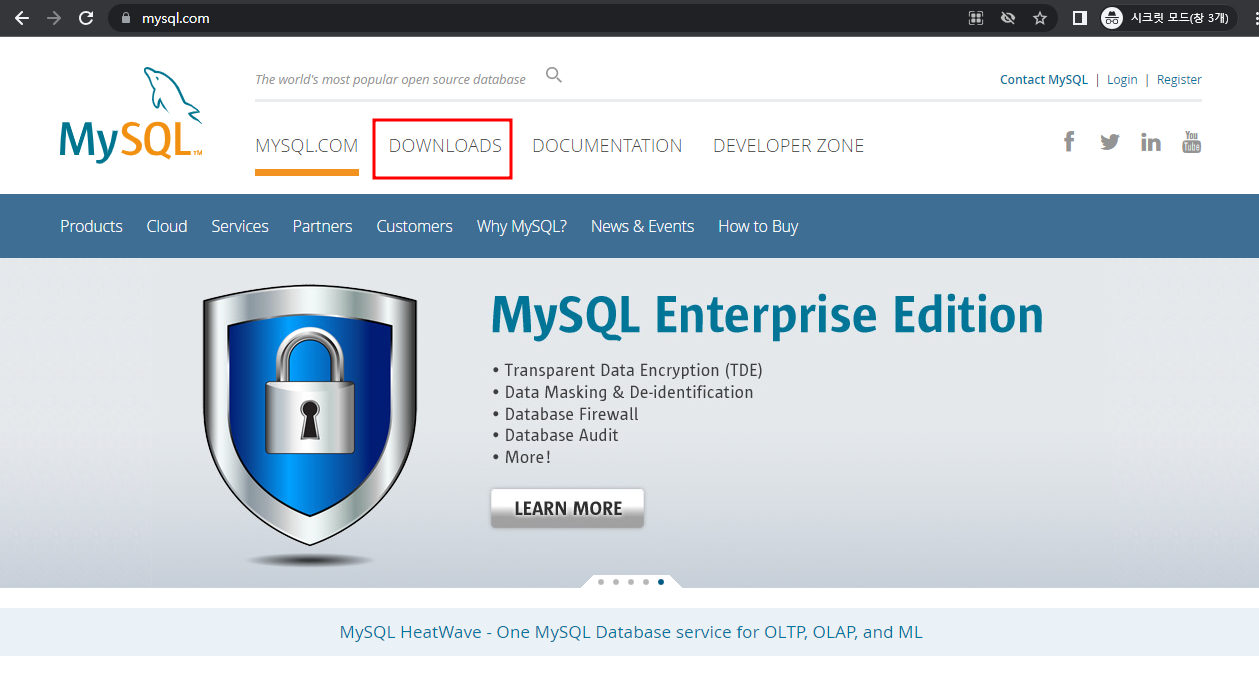
Task: Click the Data Masking & De-identification text
Action: pos(629,392)
